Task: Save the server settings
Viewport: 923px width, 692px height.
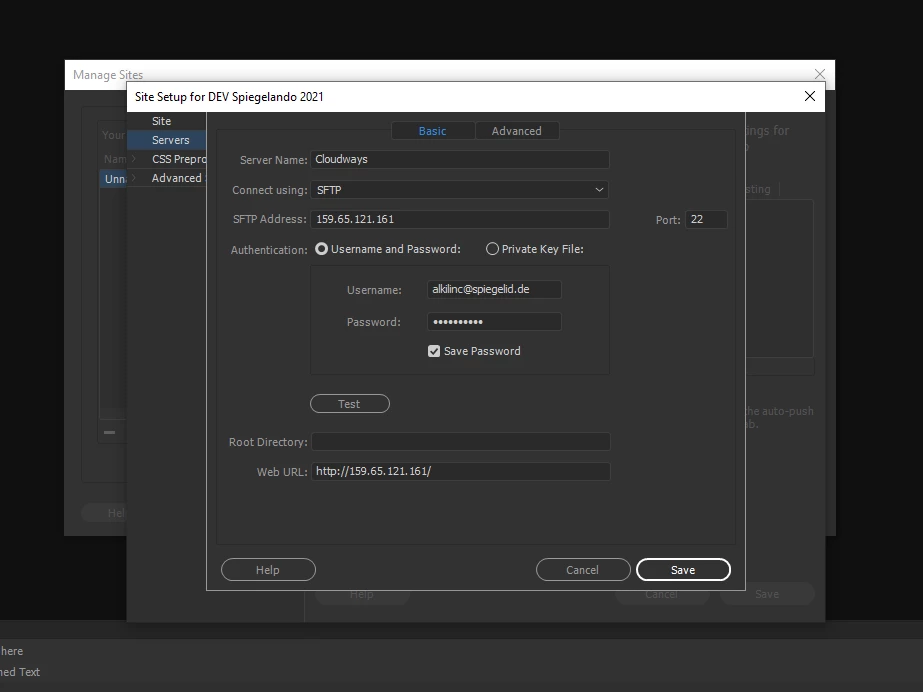Action: 683,570
